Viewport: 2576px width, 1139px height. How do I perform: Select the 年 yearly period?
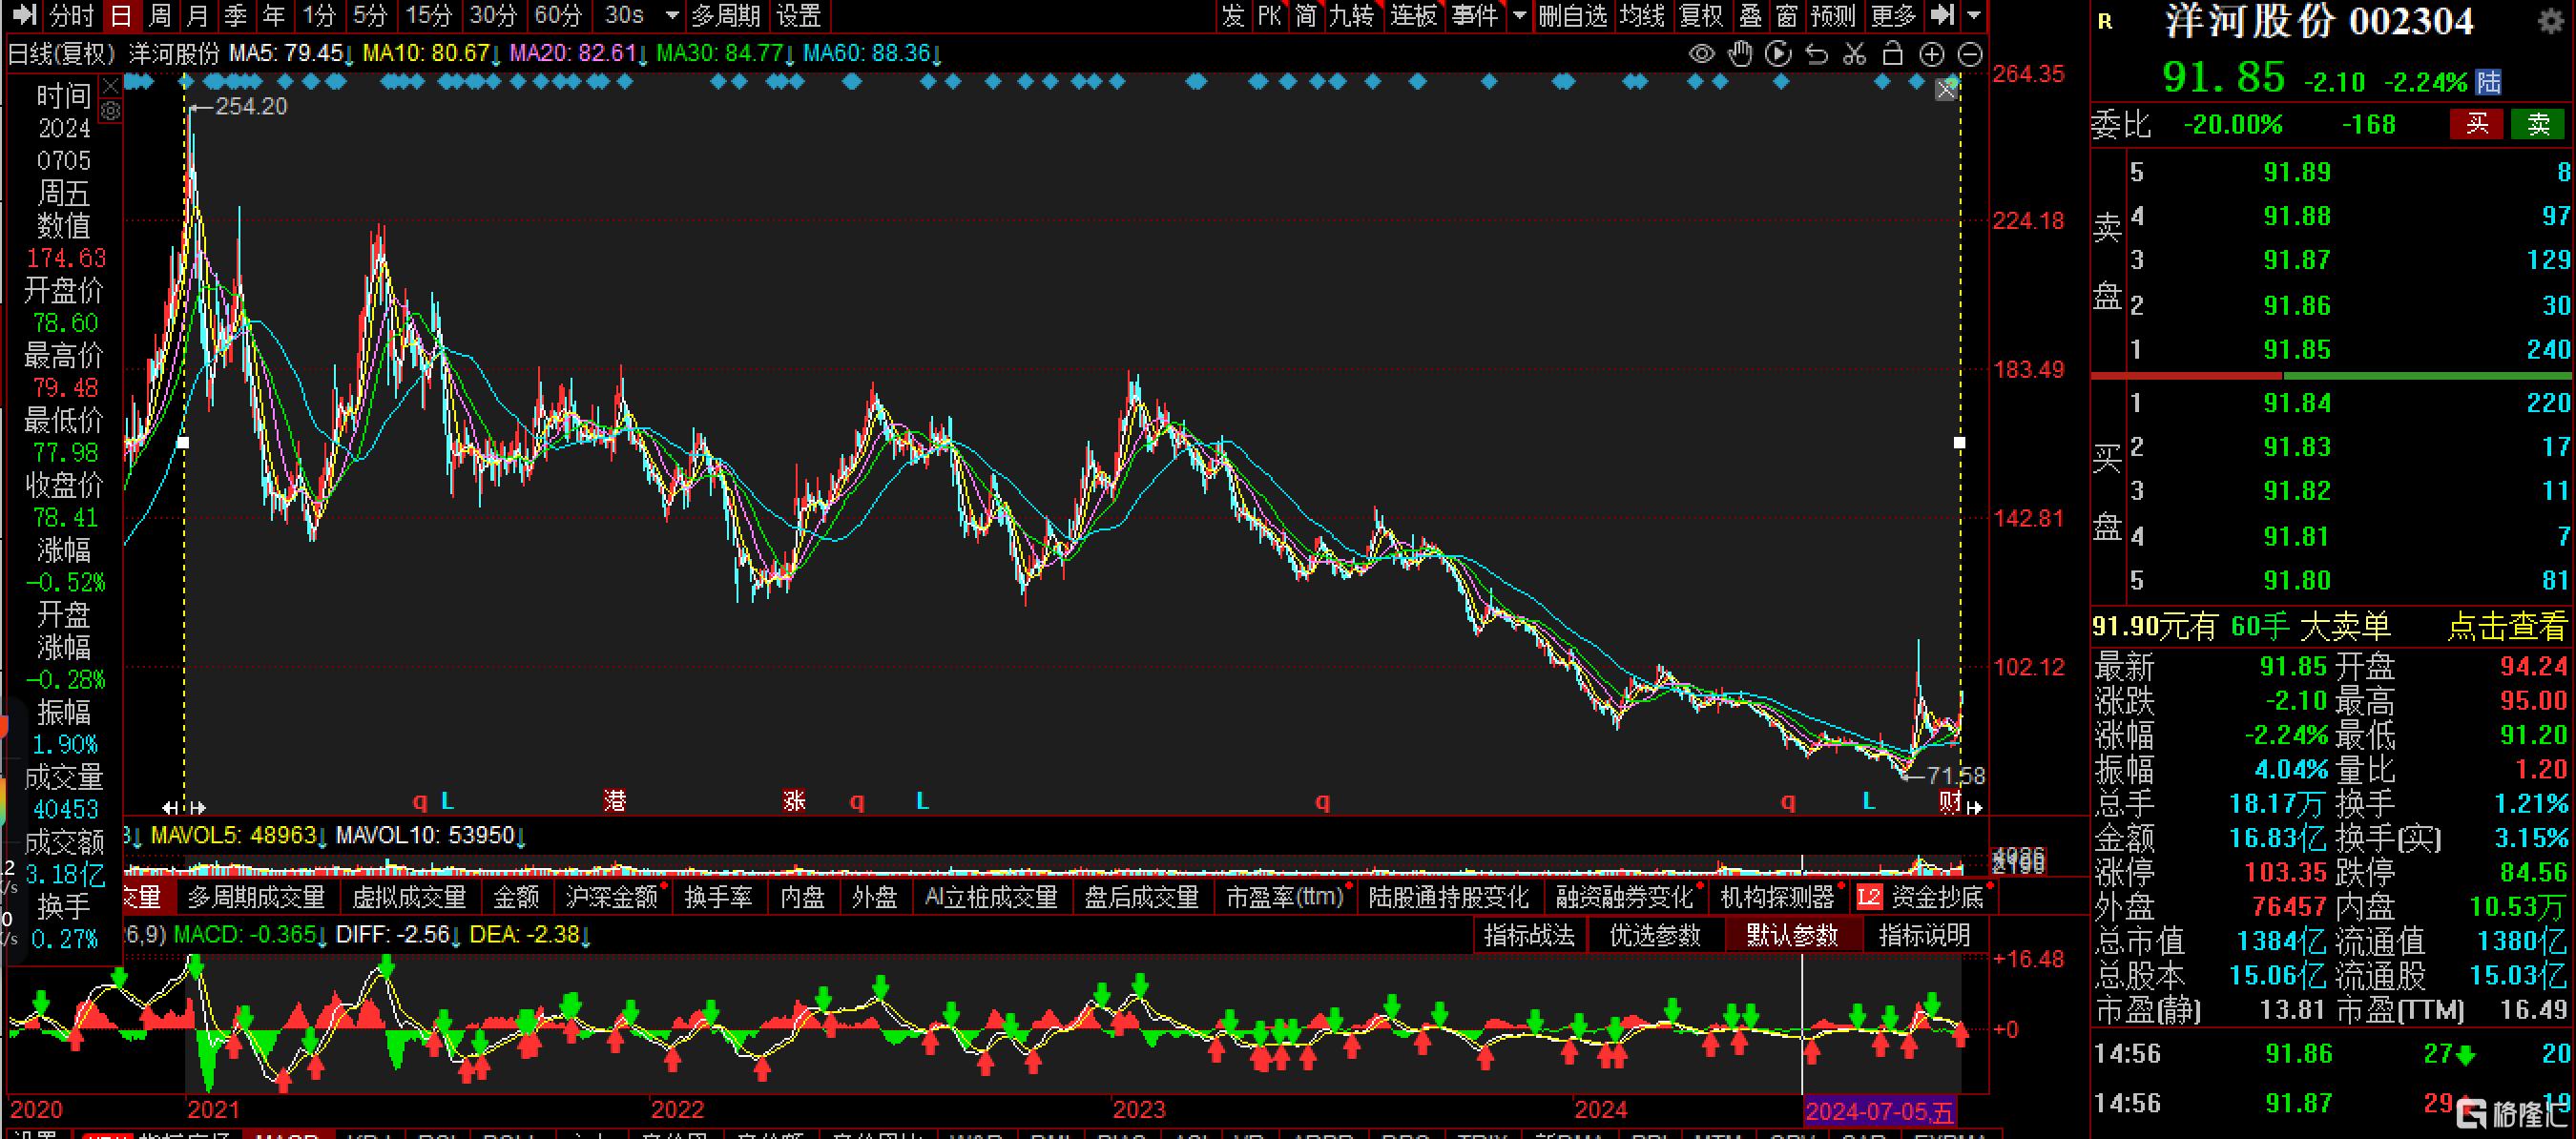pos(273,15)
